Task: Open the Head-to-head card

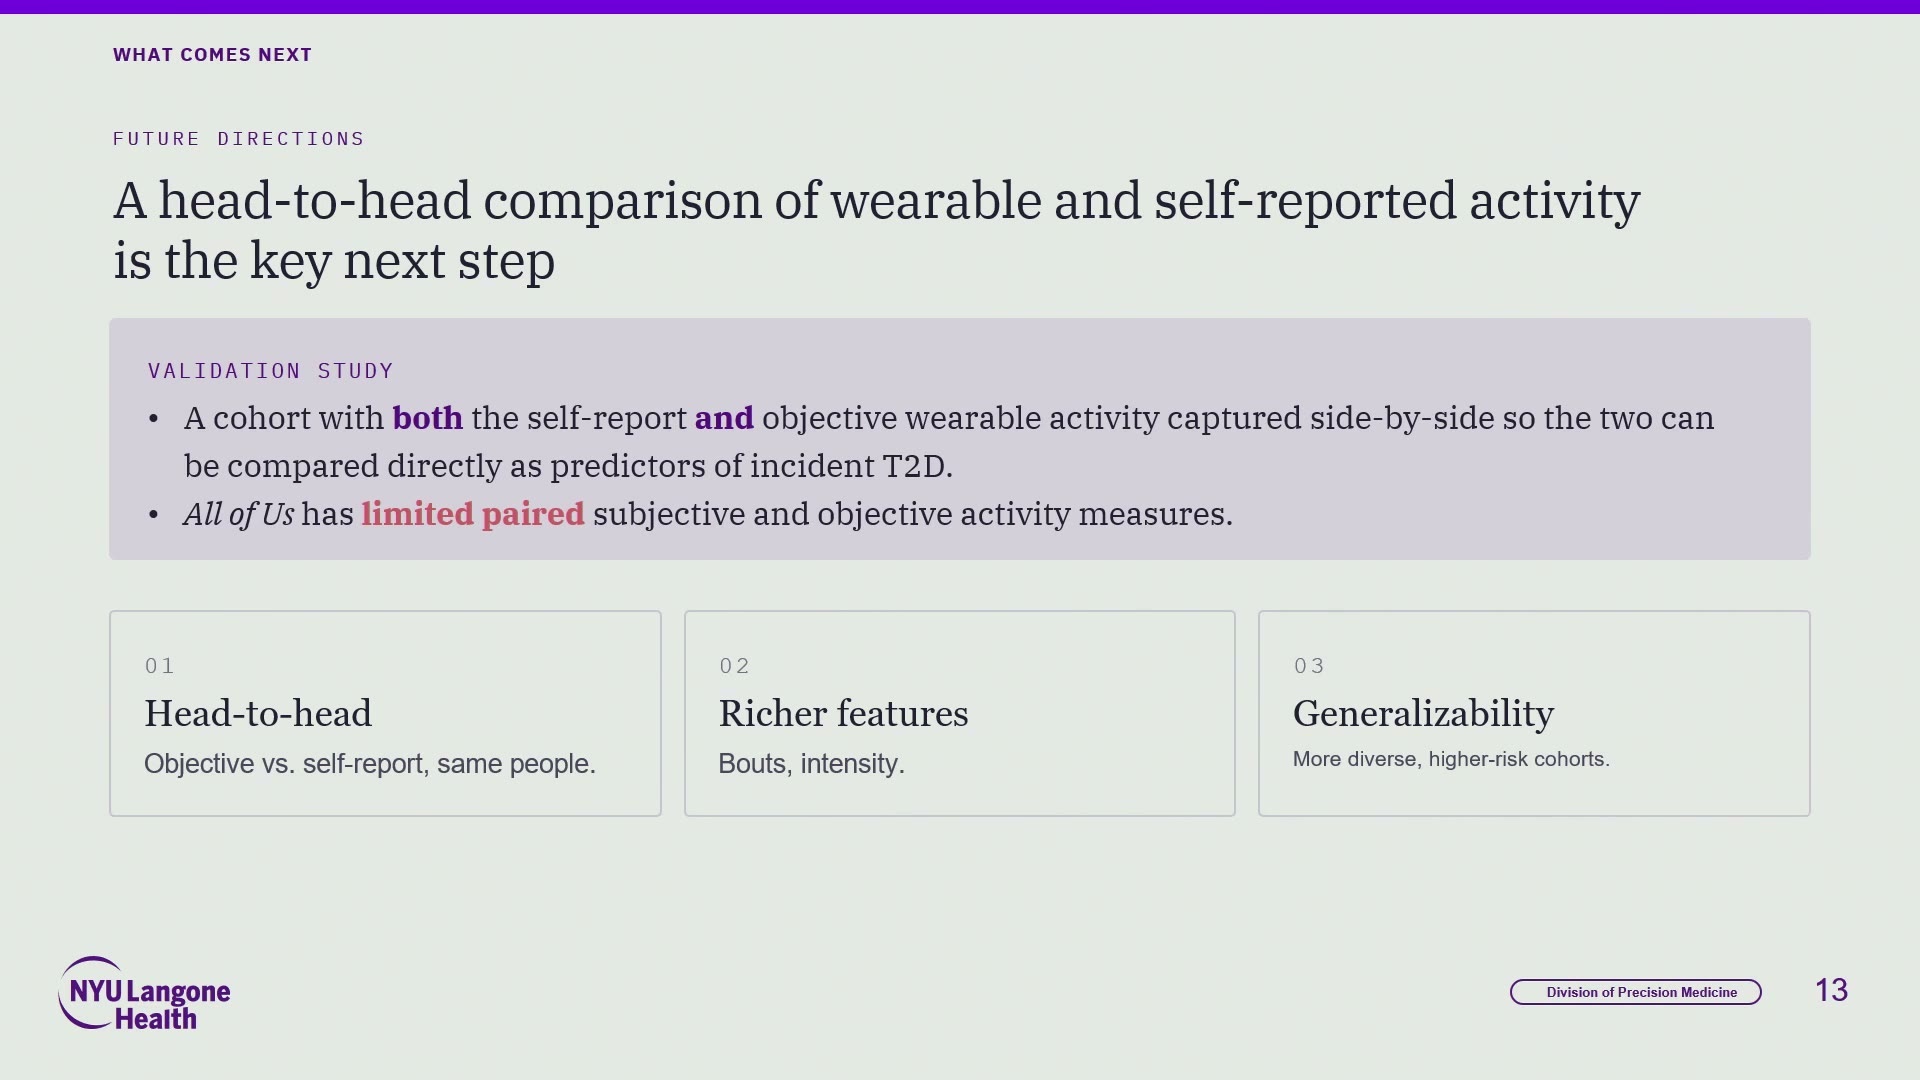Action: tap(385, 713)
